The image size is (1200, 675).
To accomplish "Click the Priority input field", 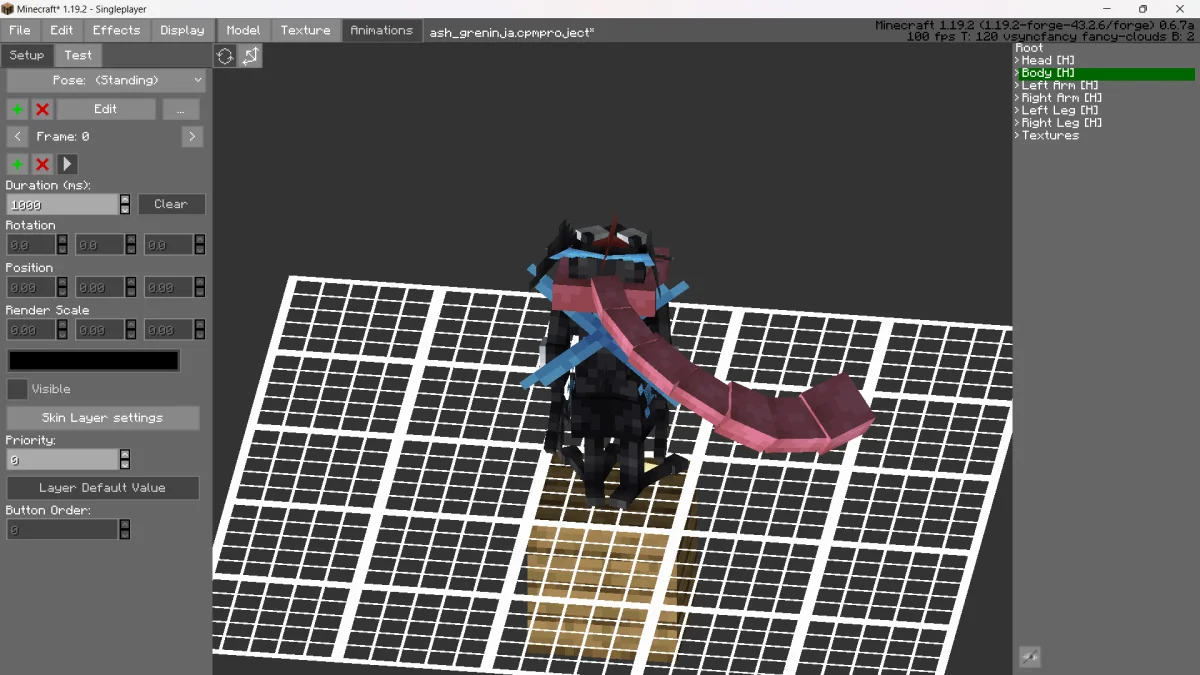I will (63, 460).
